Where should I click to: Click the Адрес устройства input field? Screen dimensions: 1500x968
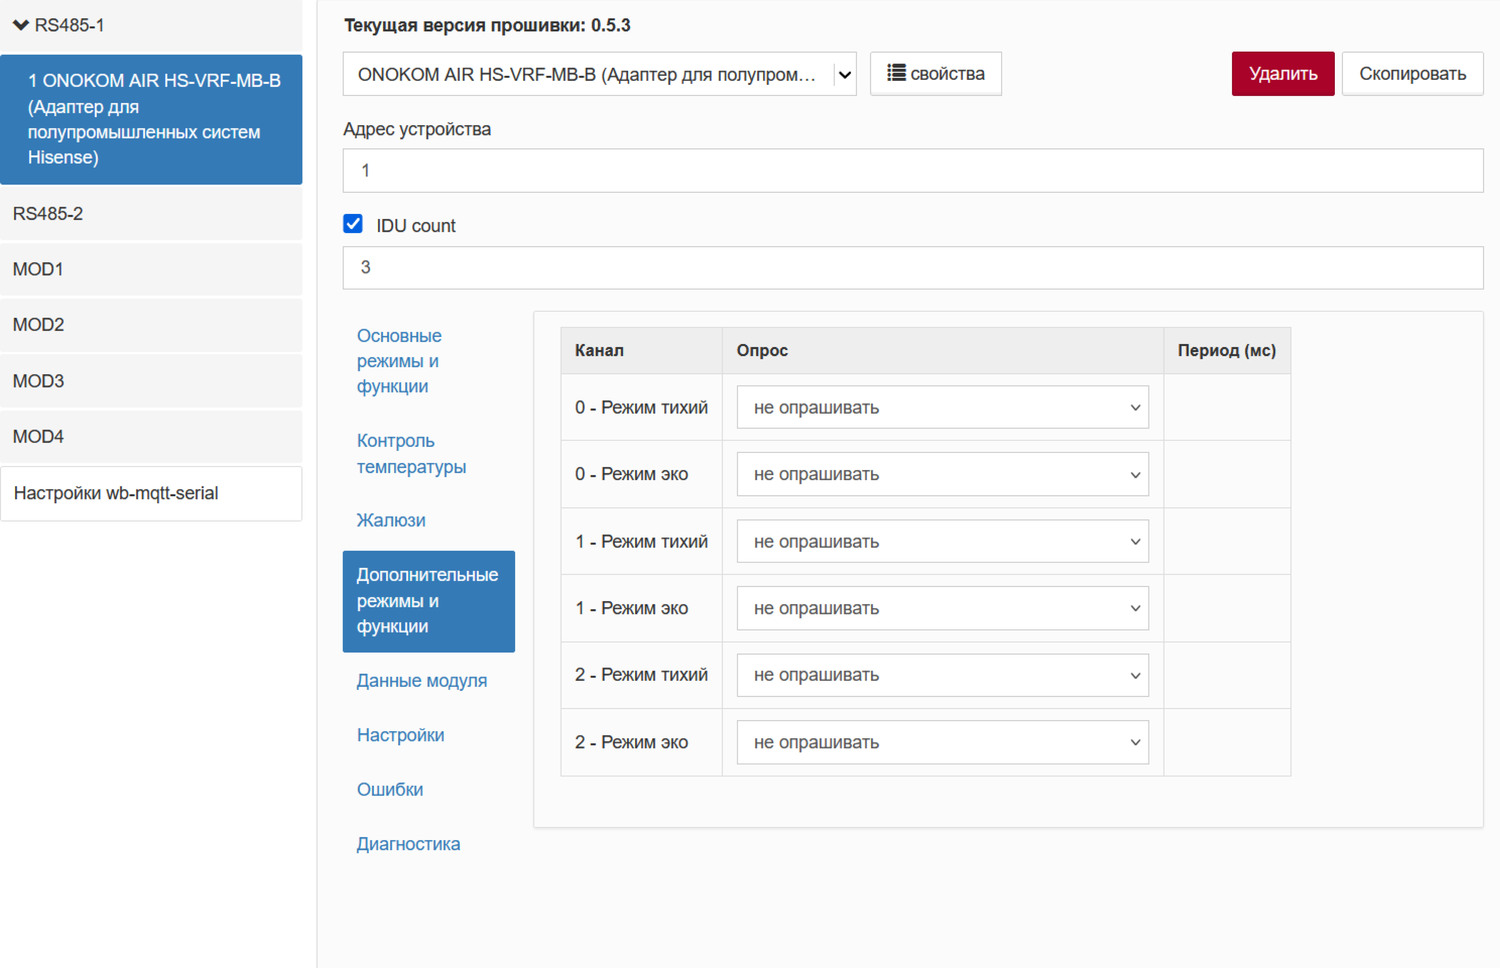click(x=912, y=171)
